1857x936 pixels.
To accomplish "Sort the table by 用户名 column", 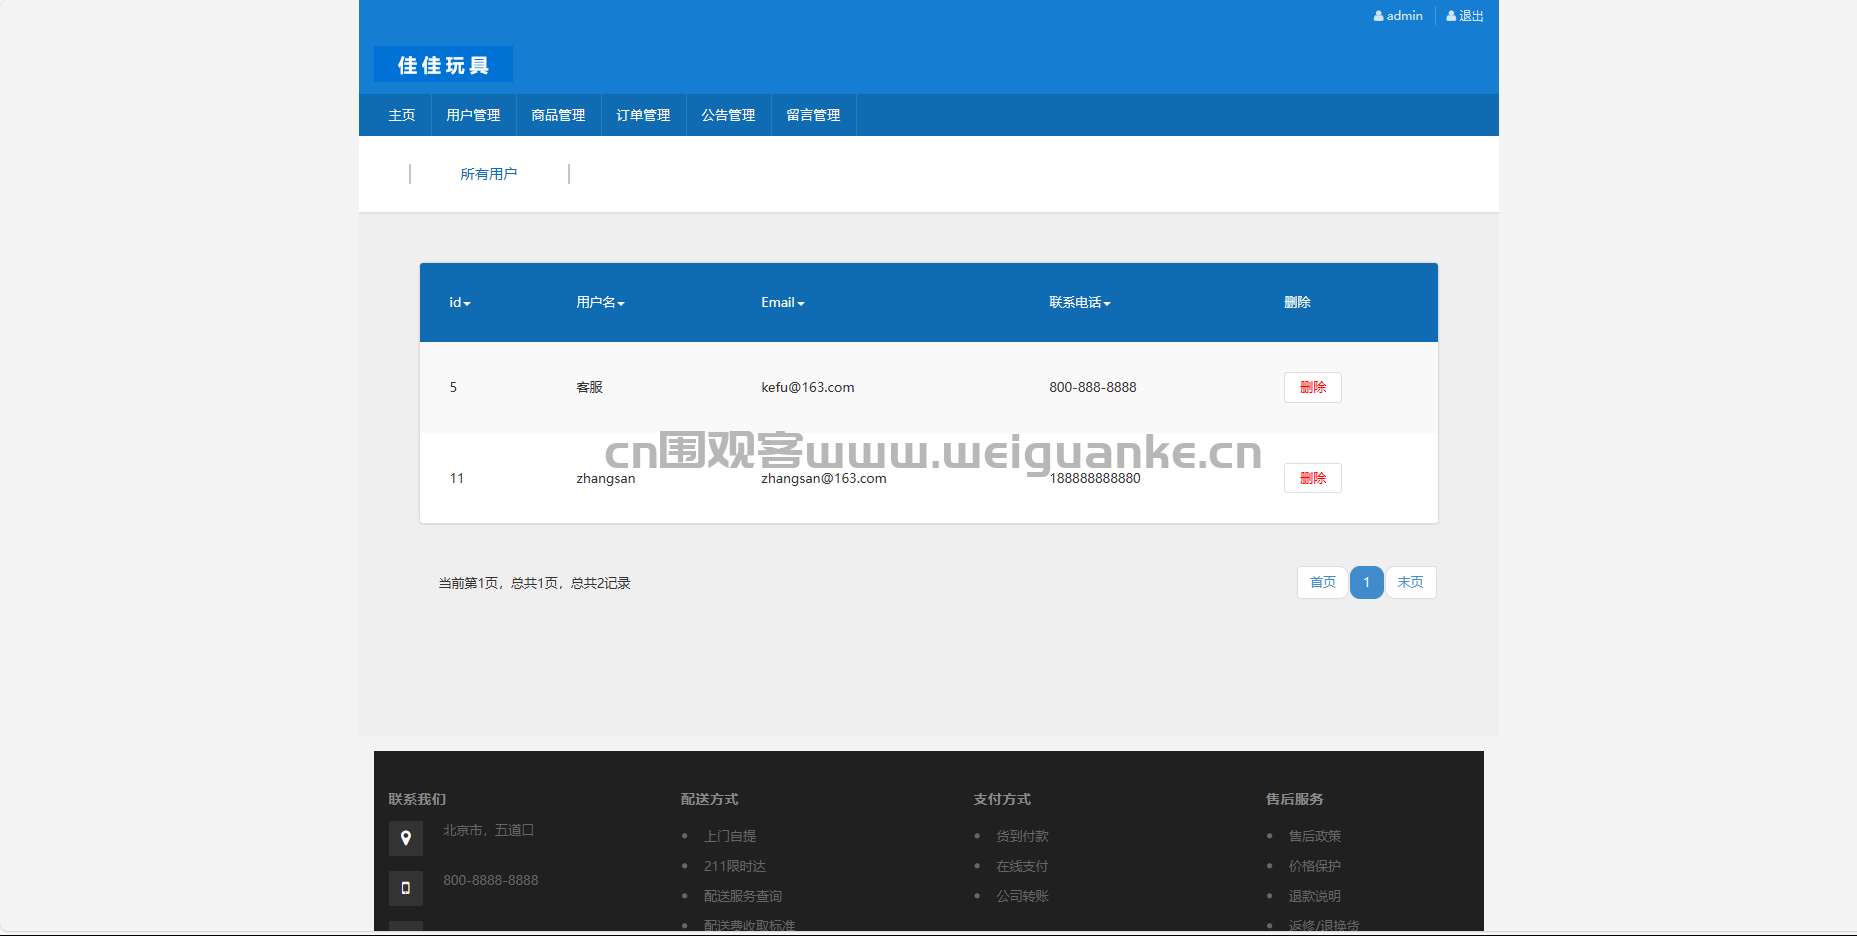I will (x=600, y=302).
